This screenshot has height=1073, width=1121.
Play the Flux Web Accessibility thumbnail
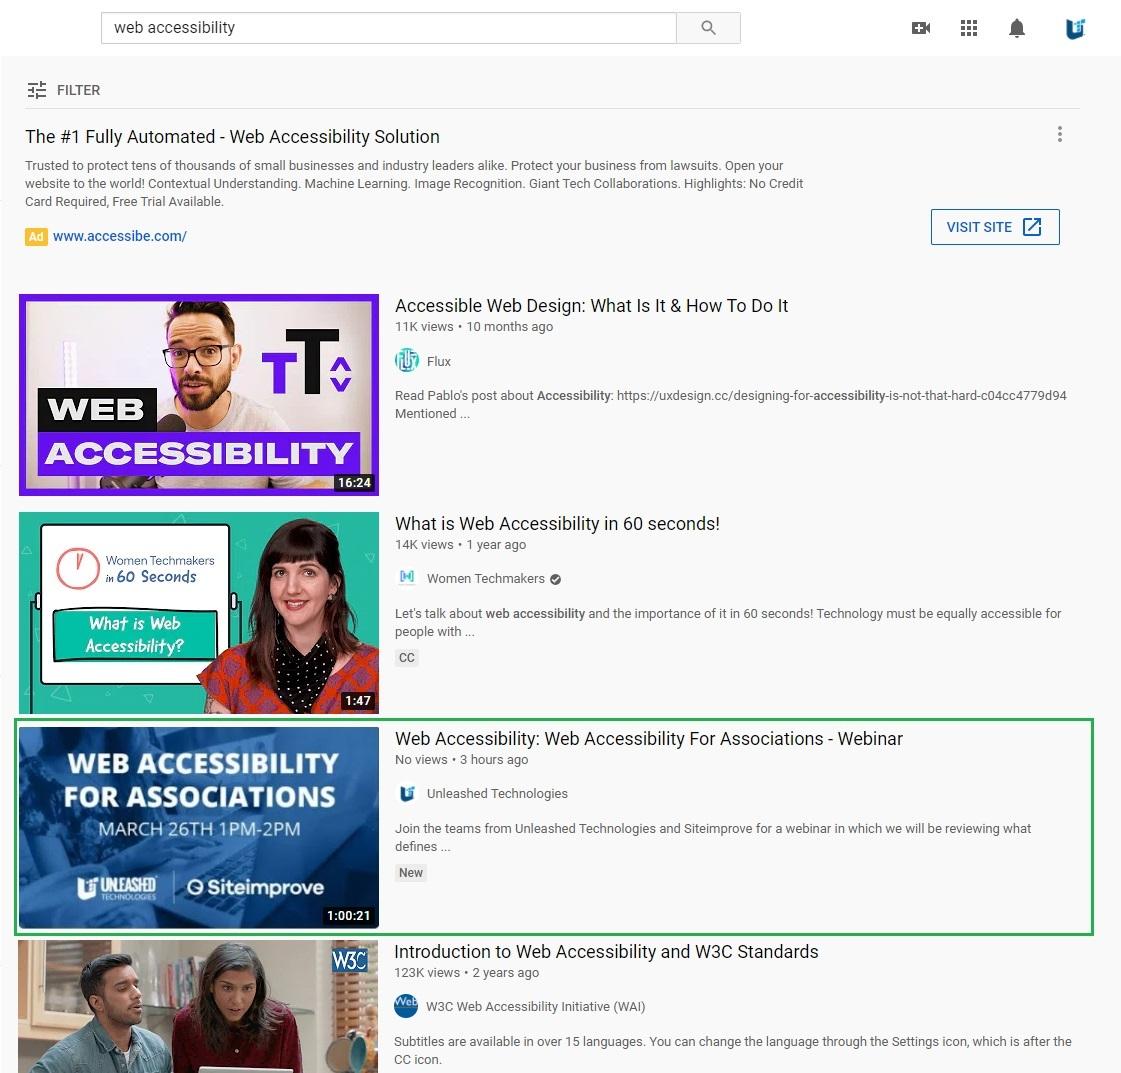(x=199, y=395)
